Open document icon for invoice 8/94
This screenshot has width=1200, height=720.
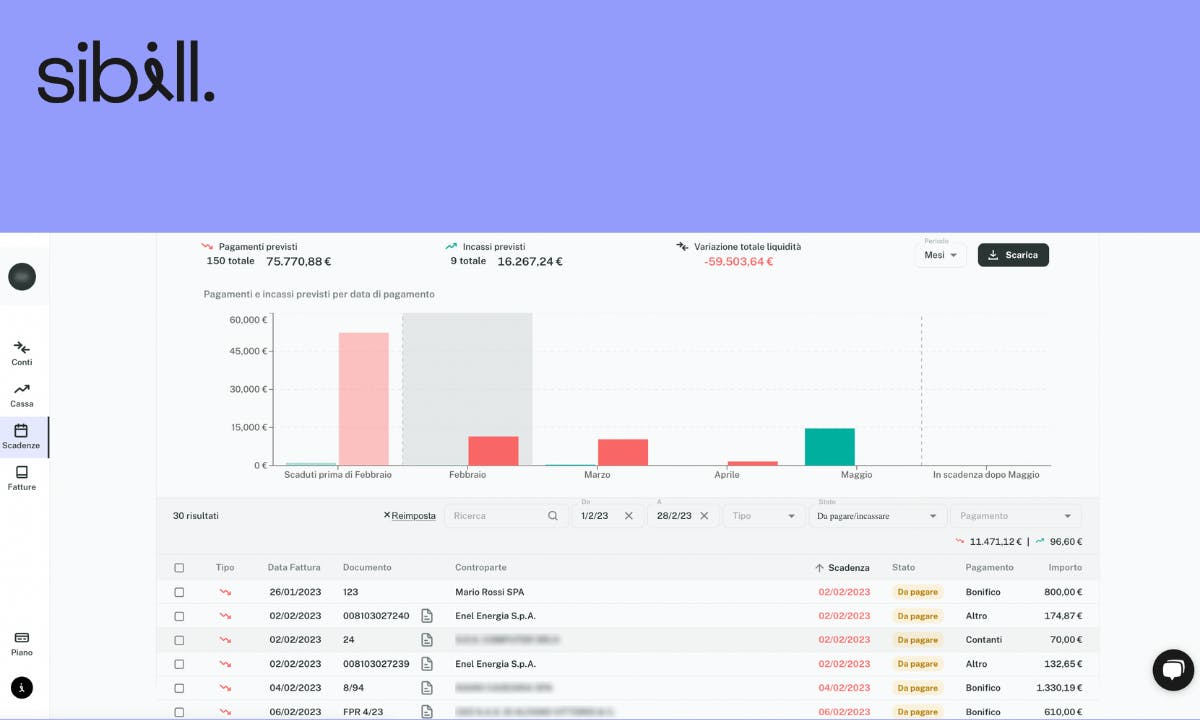click(x=427, y=688)
